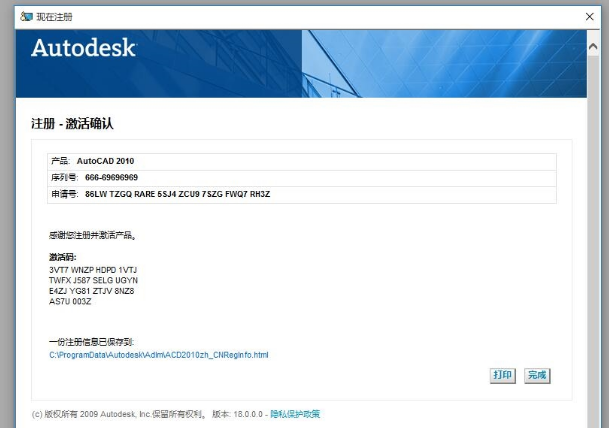The height and width of the screenshot is (428, 609).
Task: Click activation code line AS7U 003Z
Action: [x=70, y=301]
